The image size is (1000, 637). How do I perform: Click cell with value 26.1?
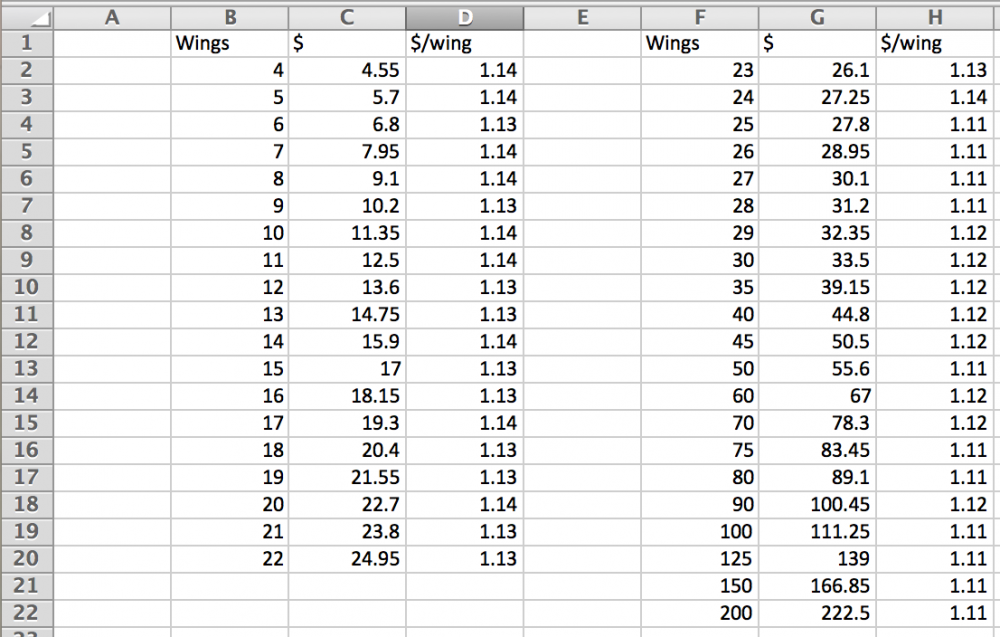[817, 70]
